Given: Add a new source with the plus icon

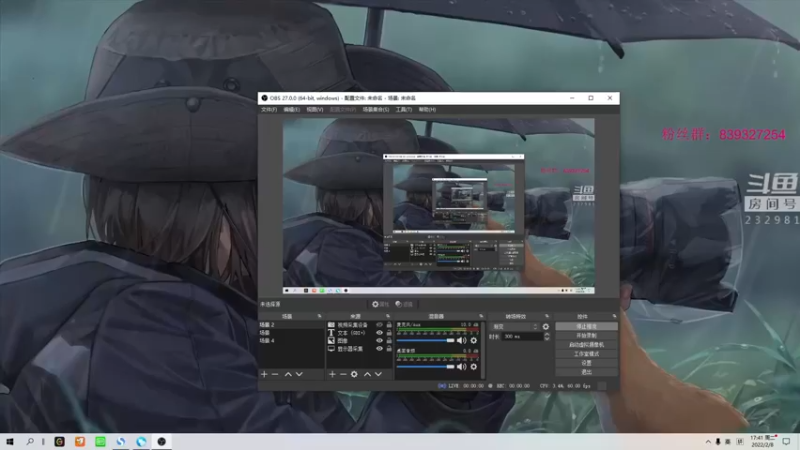Looking at the screenshot, I should [x=332, y=374].
